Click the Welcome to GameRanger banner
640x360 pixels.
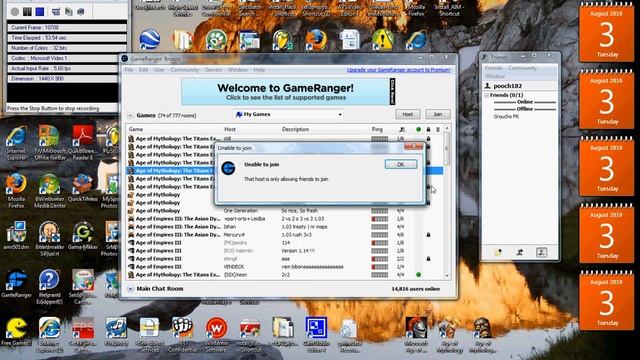click(x=285, y=92)
